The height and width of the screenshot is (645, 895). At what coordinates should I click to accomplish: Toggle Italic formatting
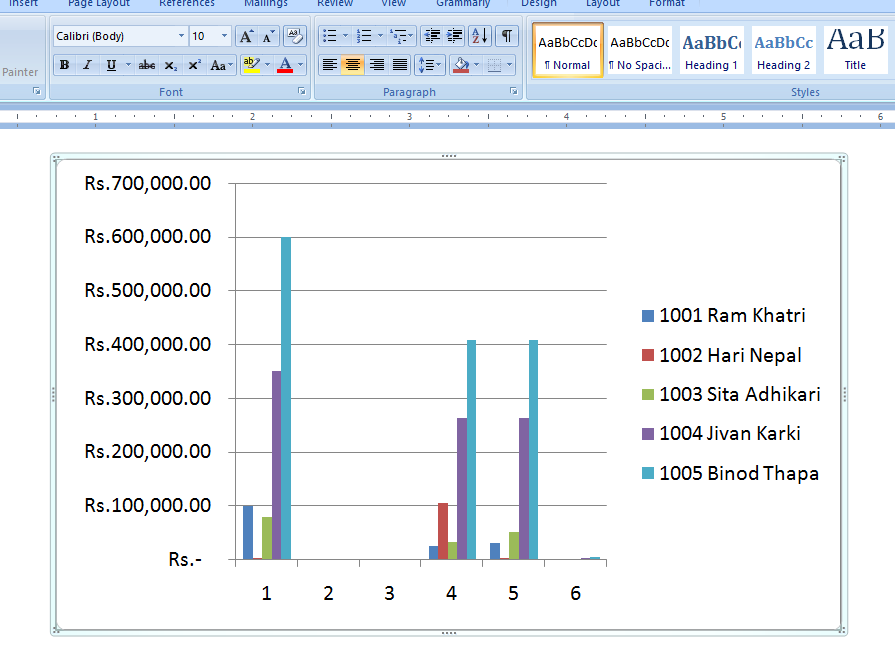coord(87,66)
